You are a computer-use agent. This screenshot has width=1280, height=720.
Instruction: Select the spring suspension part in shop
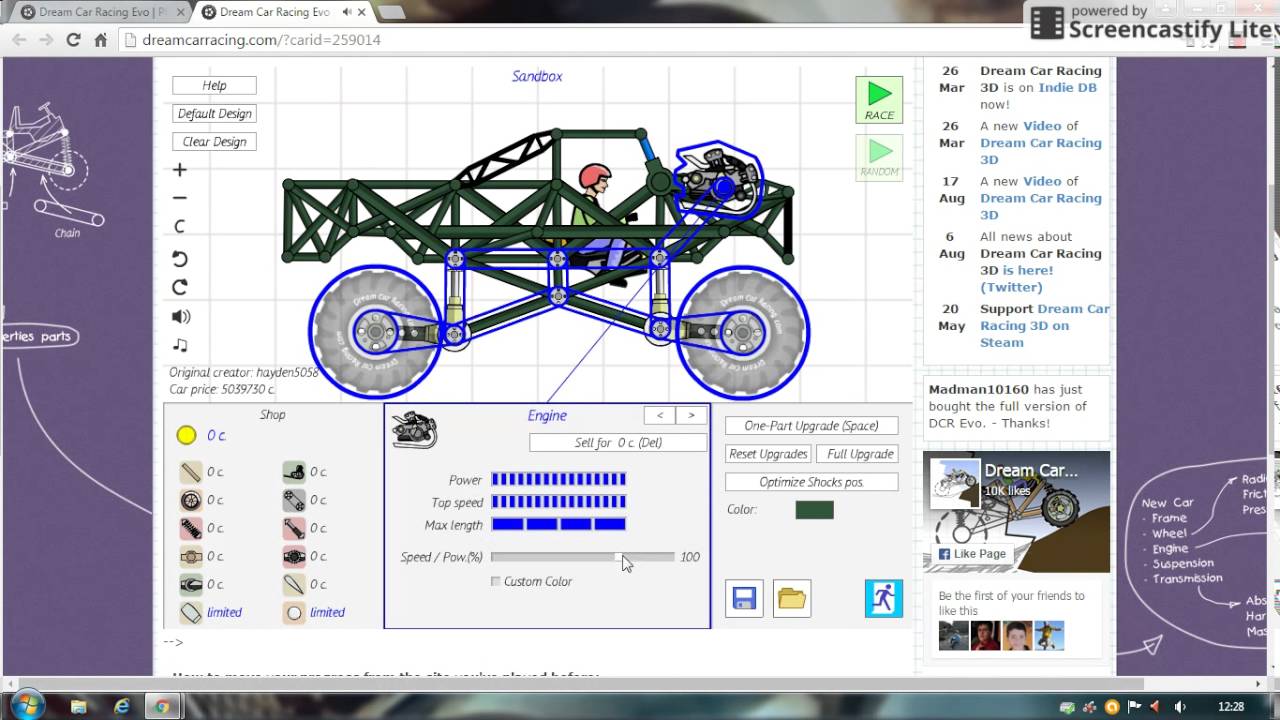(191, 528)
